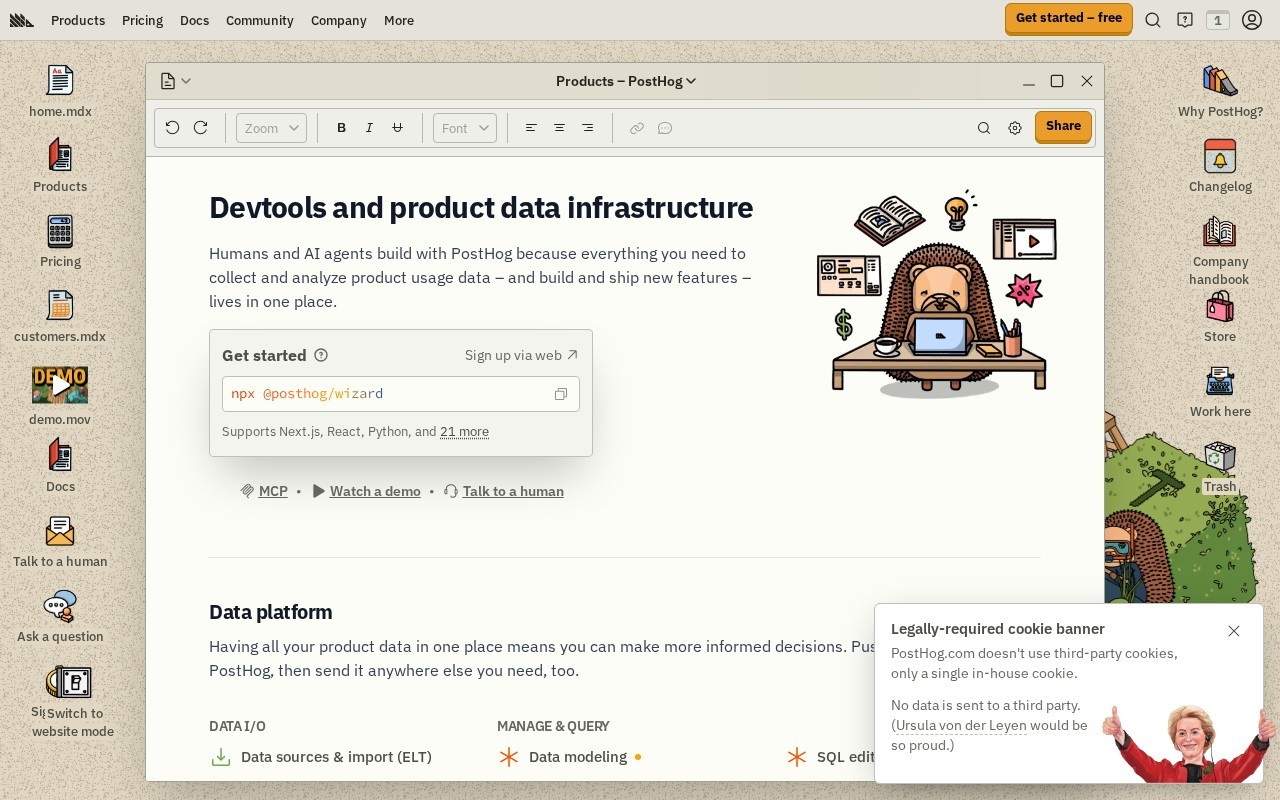
Task: Add a comment using the toolbar
Action: 664,128
